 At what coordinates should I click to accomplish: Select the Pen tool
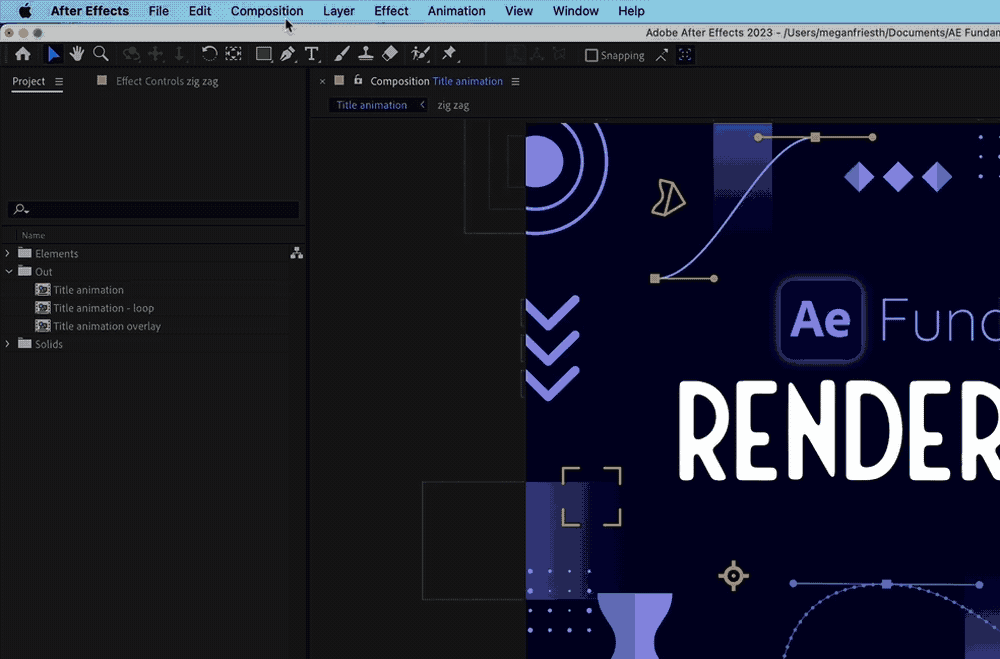(288, 54)
